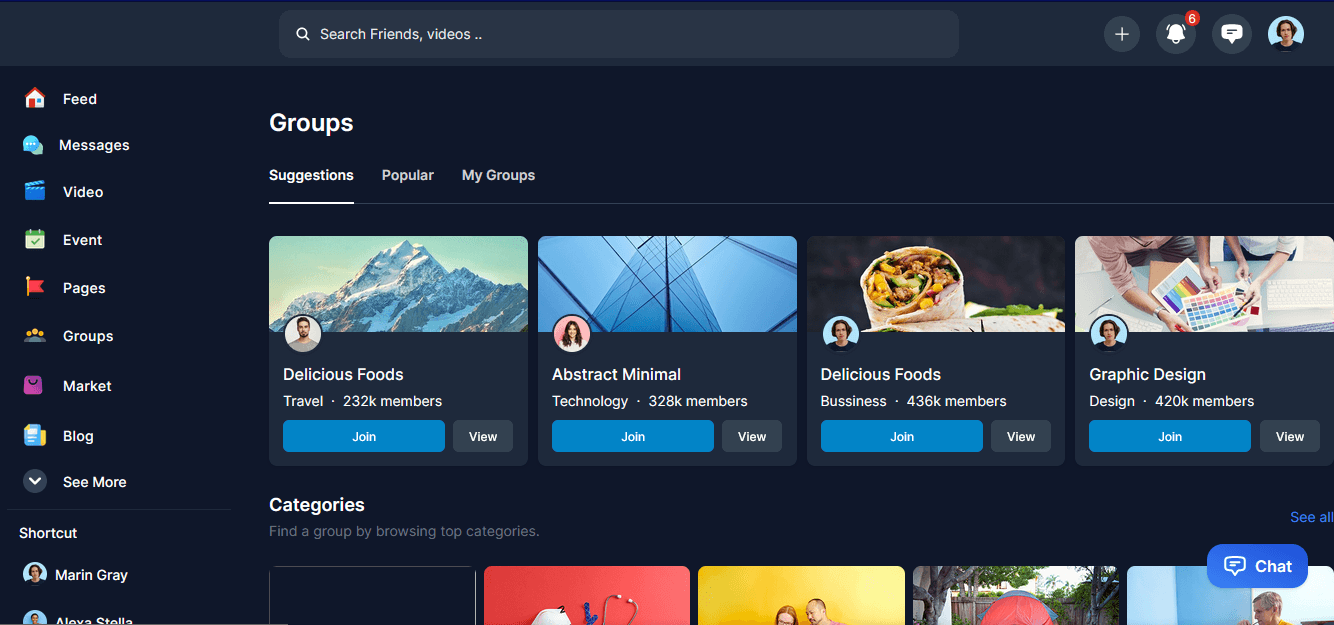This screenshot has width=1334, height=625.
Task: Click the plus create icon in header
Action: [1122, 34]
